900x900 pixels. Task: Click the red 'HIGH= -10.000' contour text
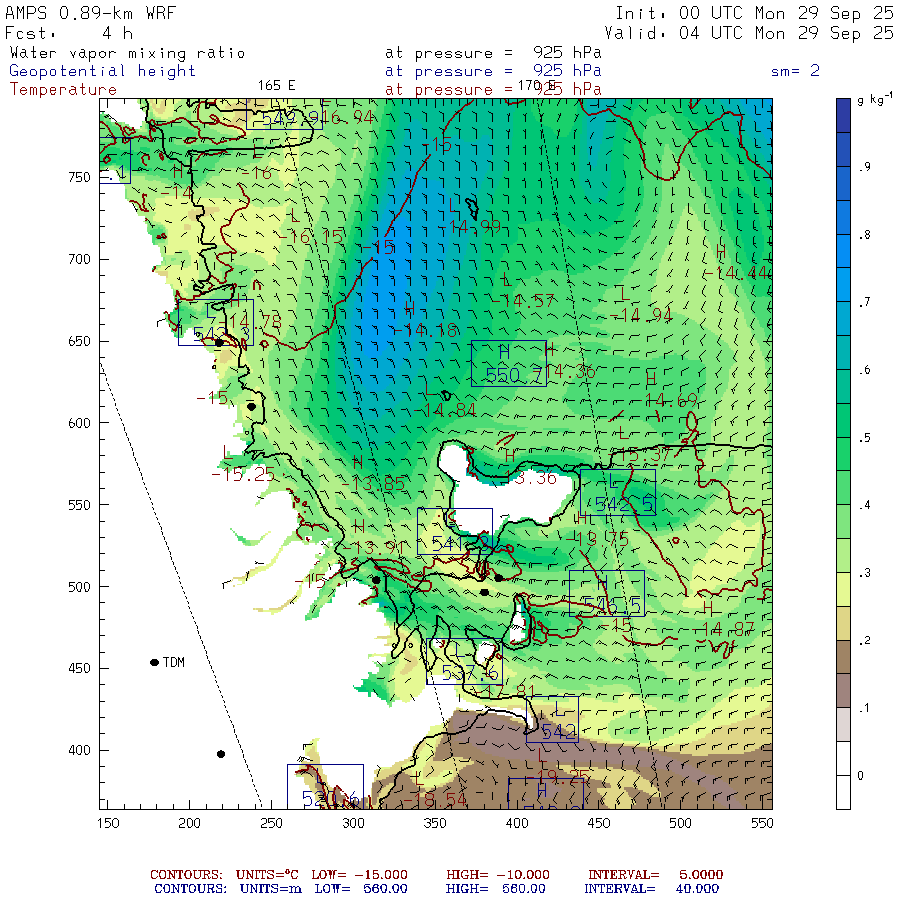point(498,875)
